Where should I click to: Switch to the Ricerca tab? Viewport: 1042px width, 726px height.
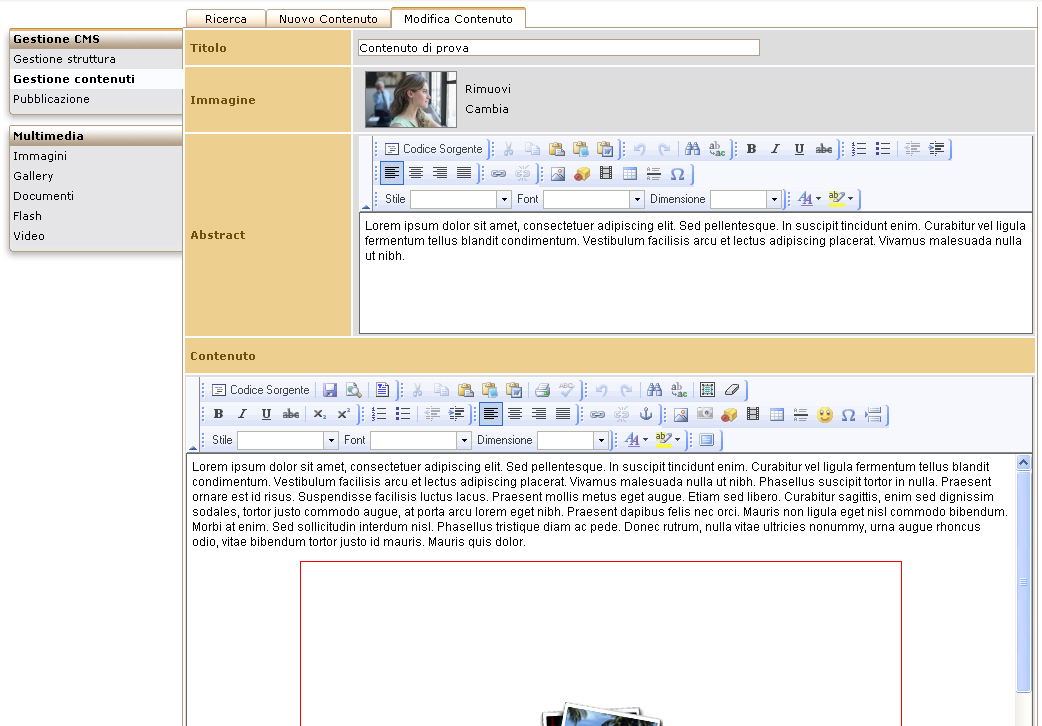(x=226, y=19)
